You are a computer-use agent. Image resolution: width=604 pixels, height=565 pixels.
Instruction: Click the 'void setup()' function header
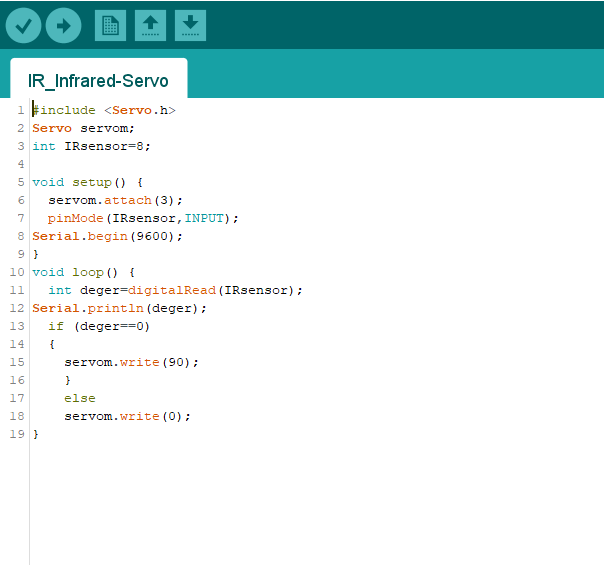click(x=88, y=182)
